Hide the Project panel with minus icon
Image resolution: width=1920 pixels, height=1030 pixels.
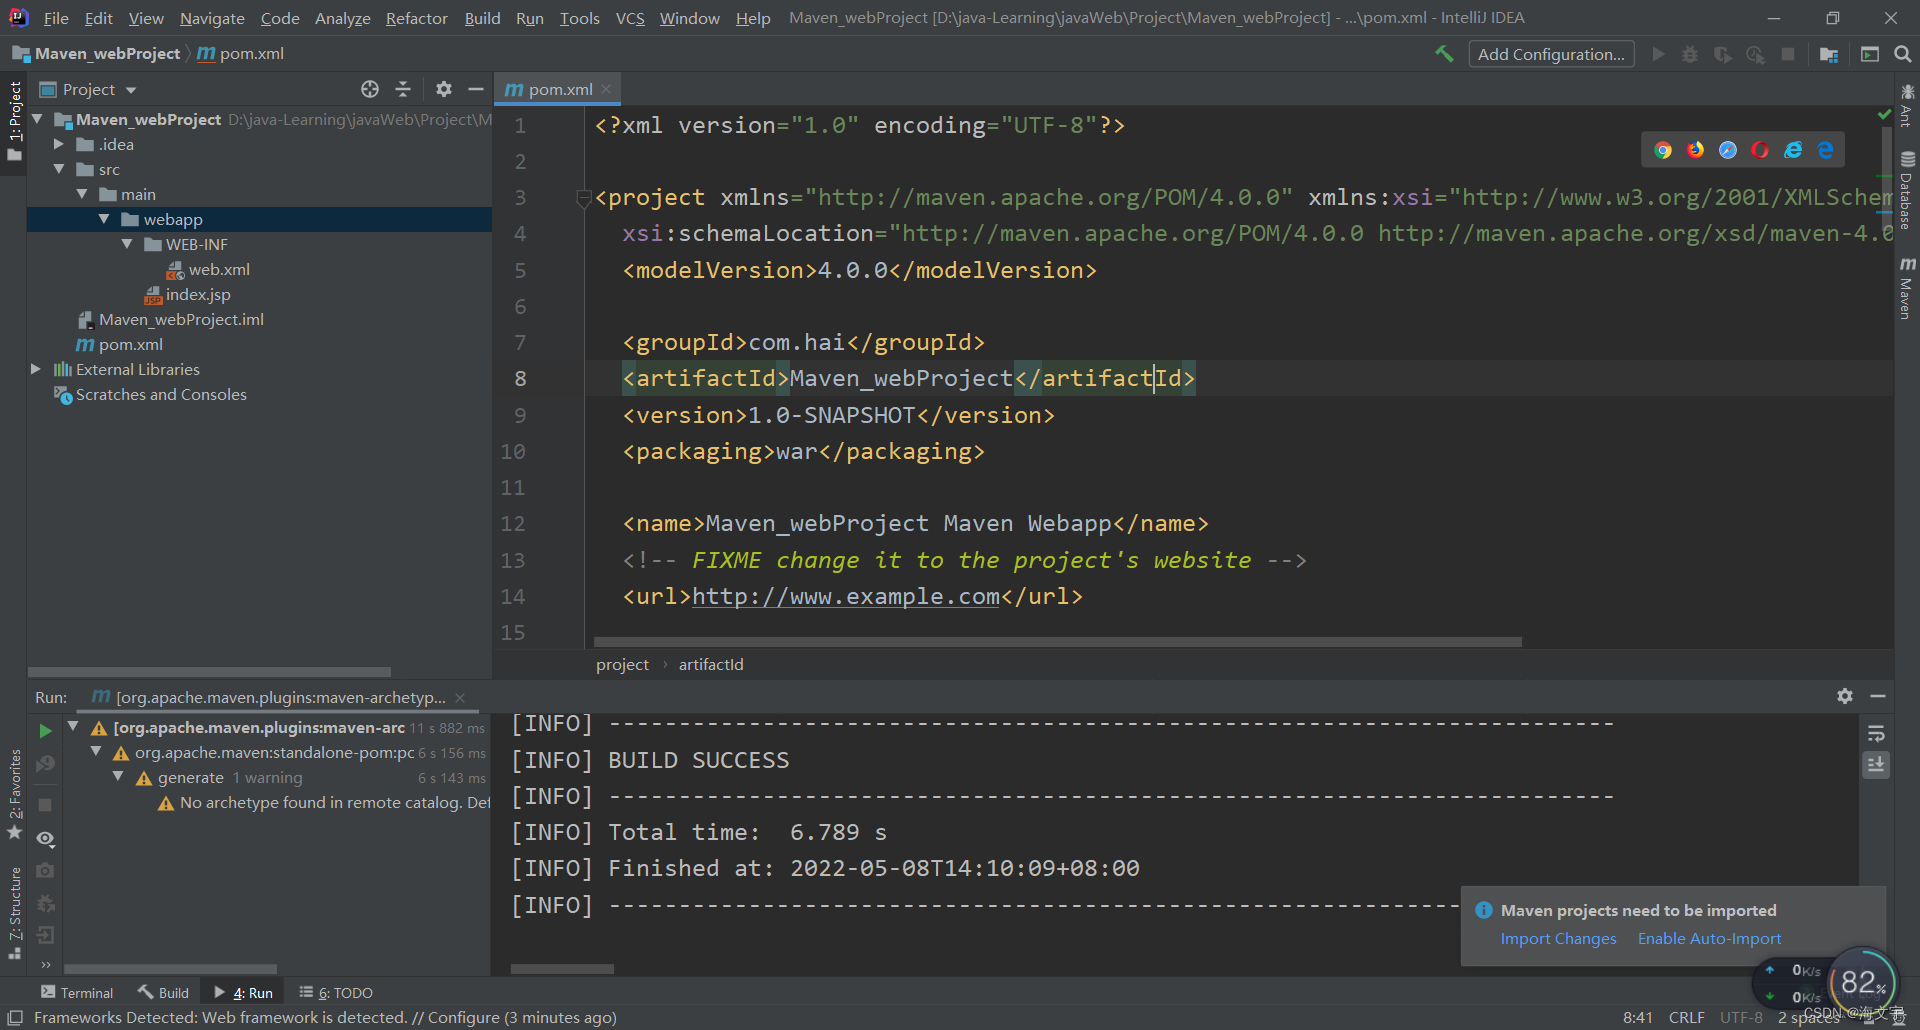tap(476, 89)
